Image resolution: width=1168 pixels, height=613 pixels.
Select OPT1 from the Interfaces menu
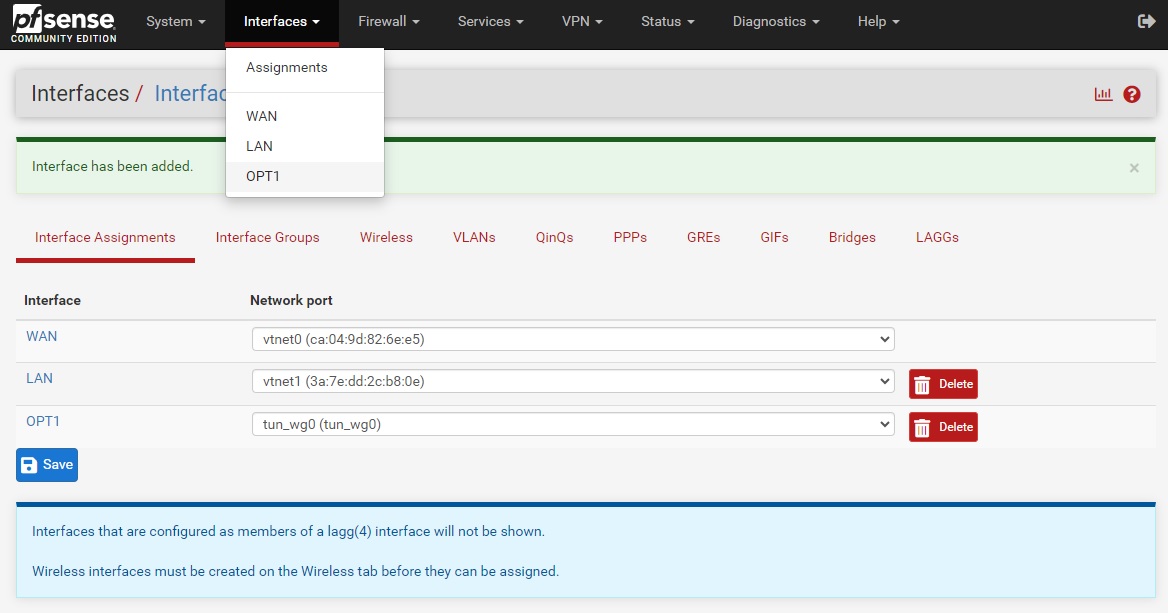point(265,176)
